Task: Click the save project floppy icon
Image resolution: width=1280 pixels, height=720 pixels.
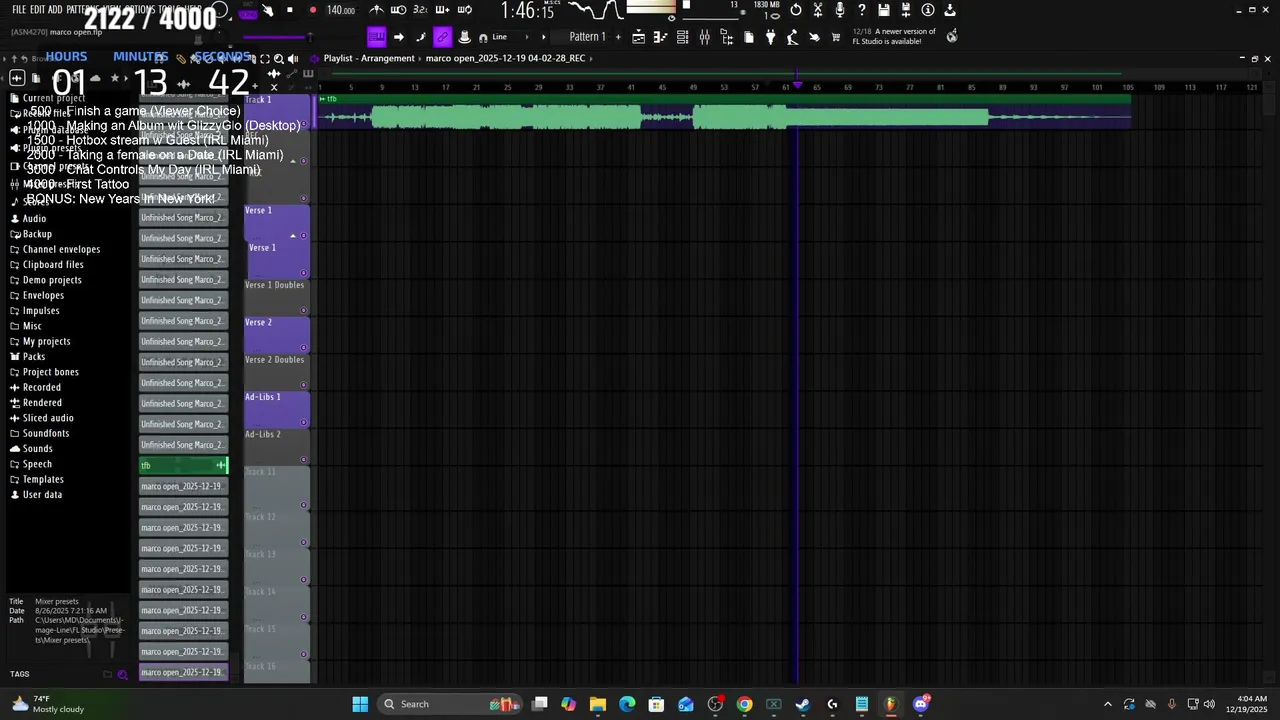Action: click(884, 10)
